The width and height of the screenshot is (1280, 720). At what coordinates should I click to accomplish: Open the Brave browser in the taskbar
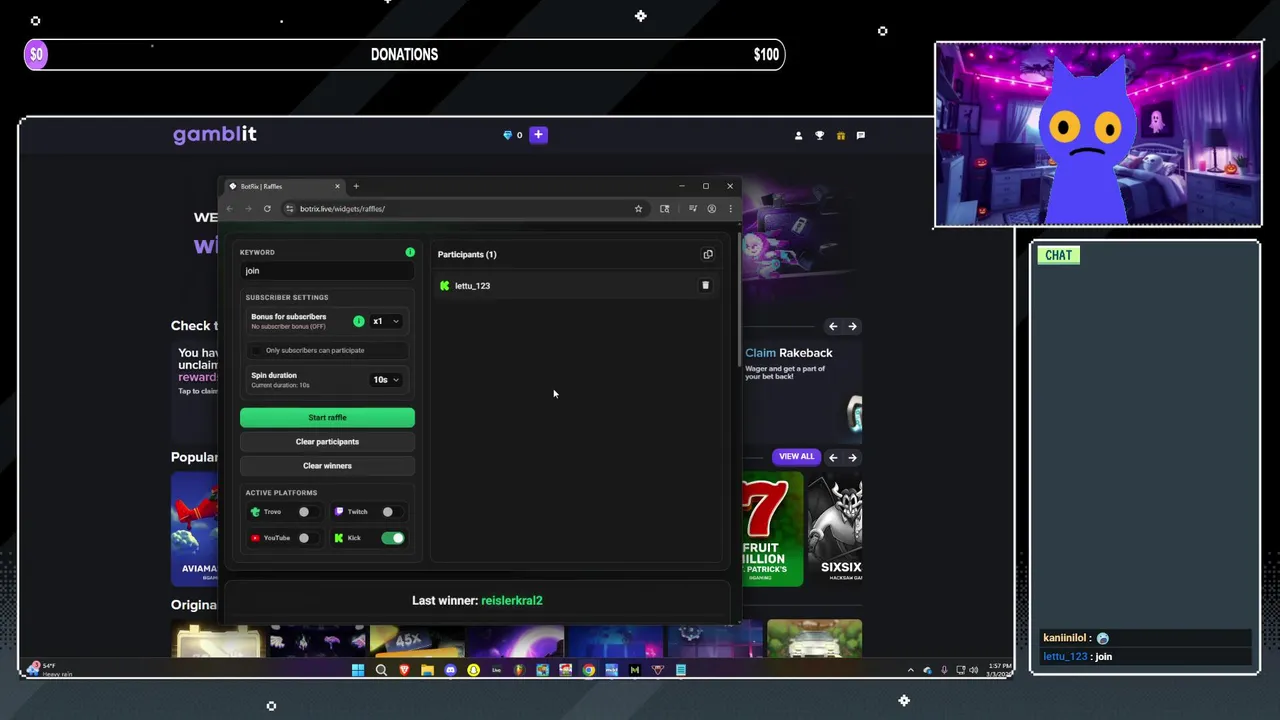pos(404,670)
